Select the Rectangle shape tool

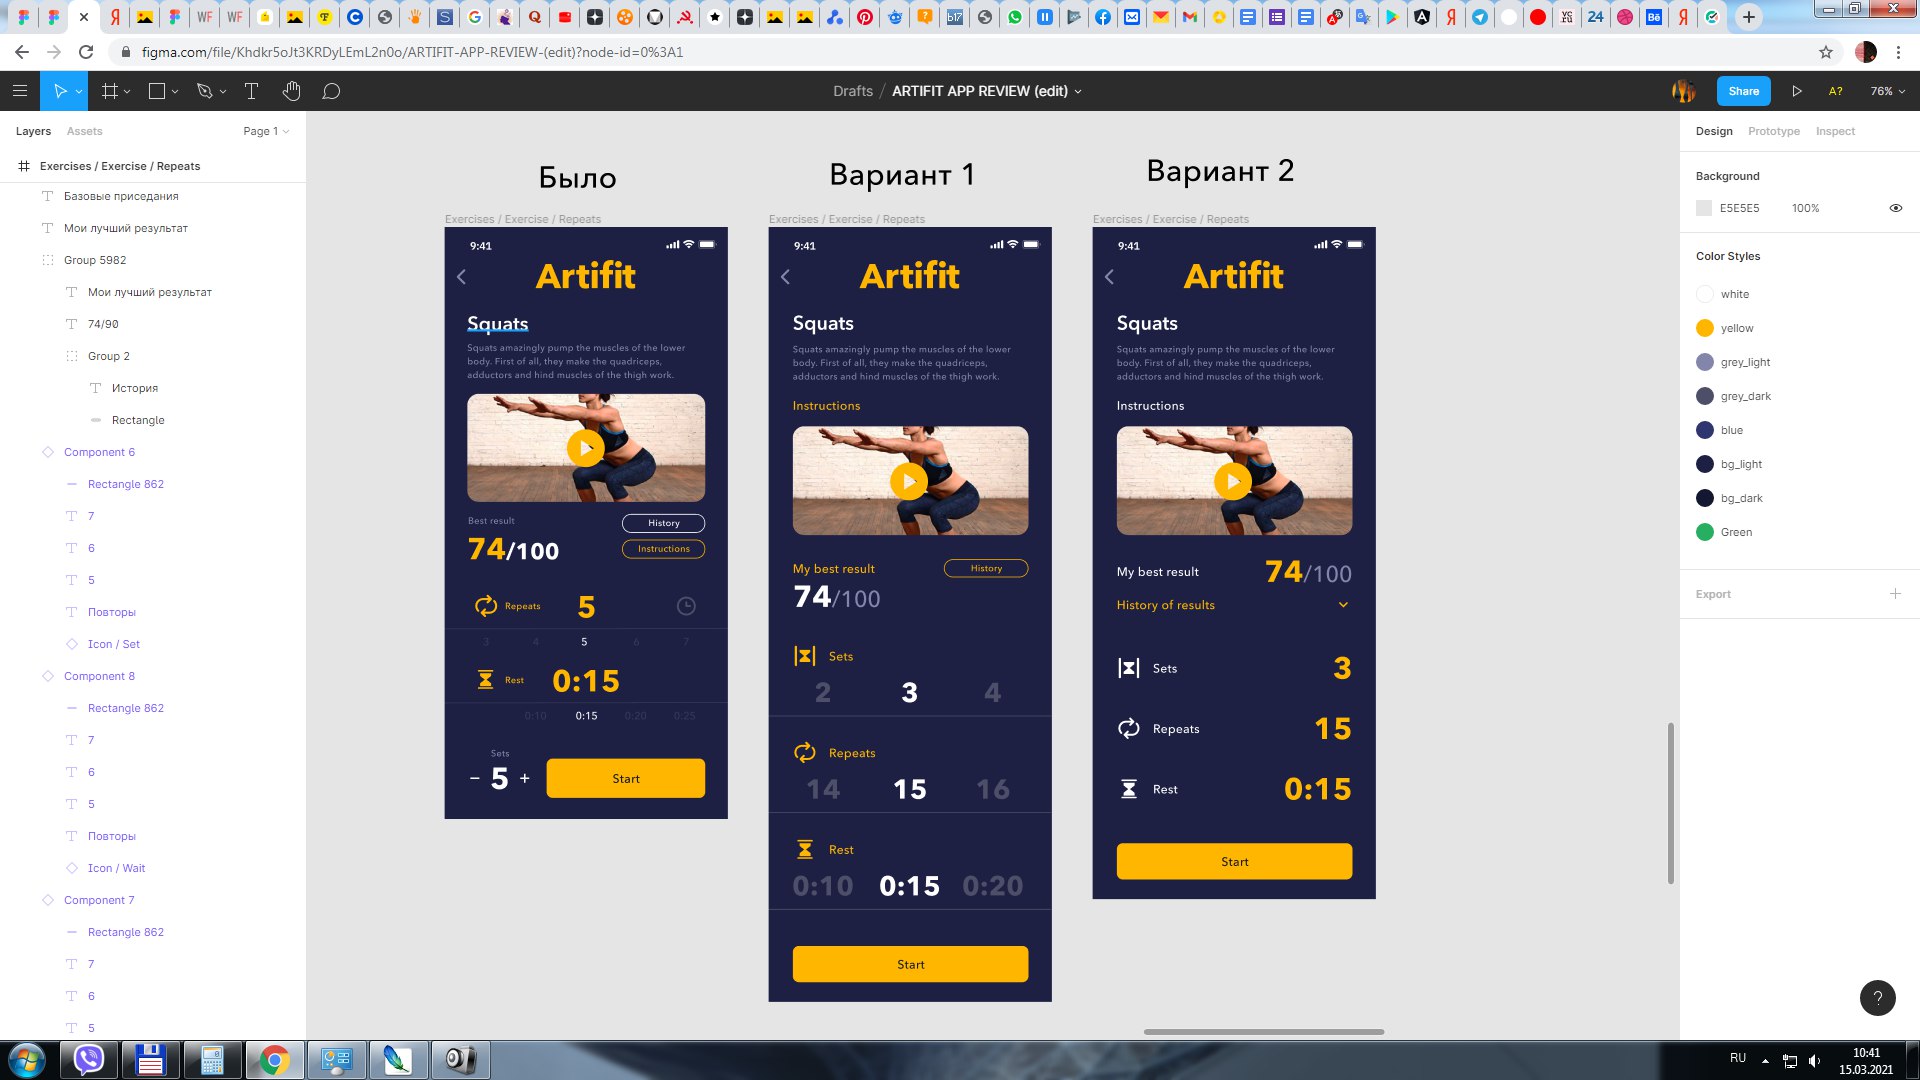157,91
